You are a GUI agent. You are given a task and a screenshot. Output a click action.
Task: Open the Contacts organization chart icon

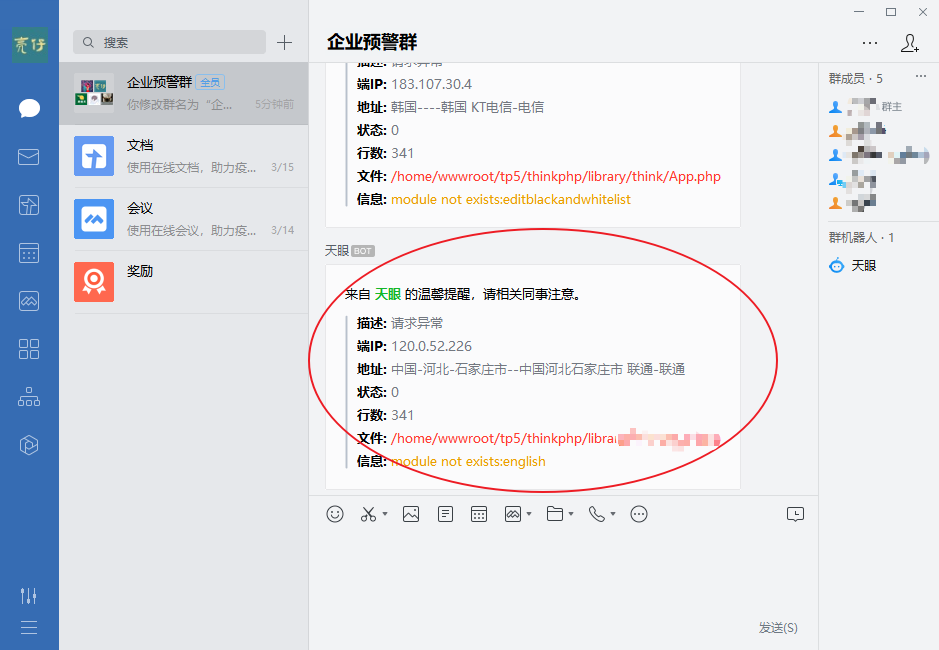(x=29, y=397)
